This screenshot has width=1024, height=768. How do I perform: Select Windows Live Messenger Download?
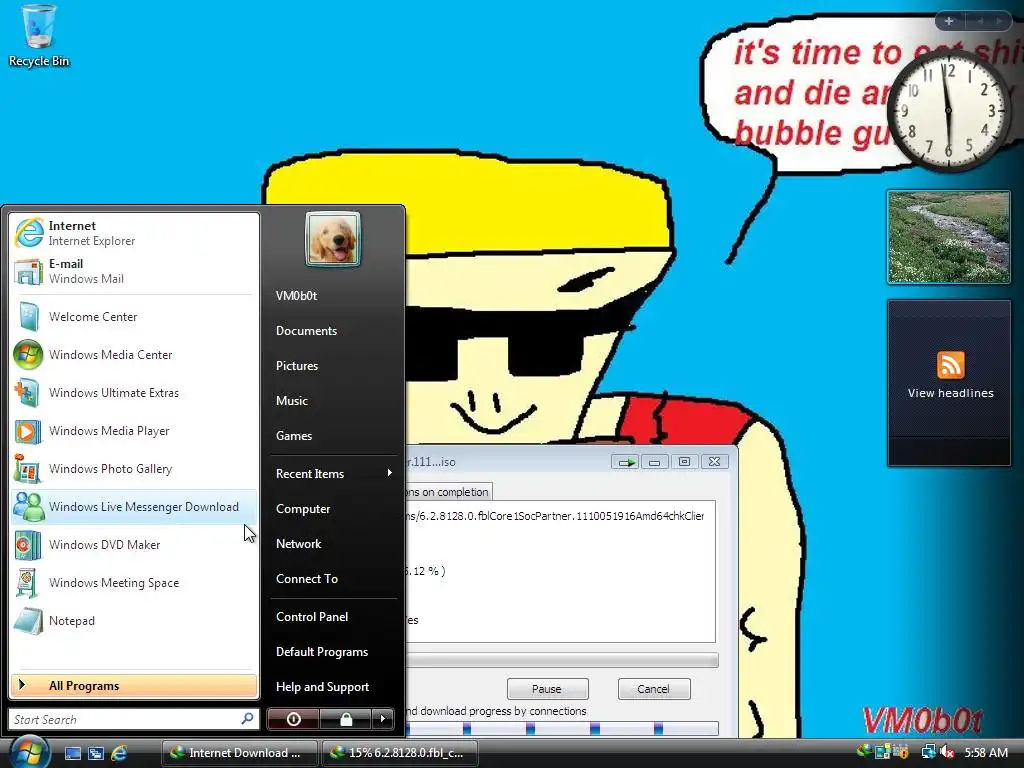click(134, 507)
